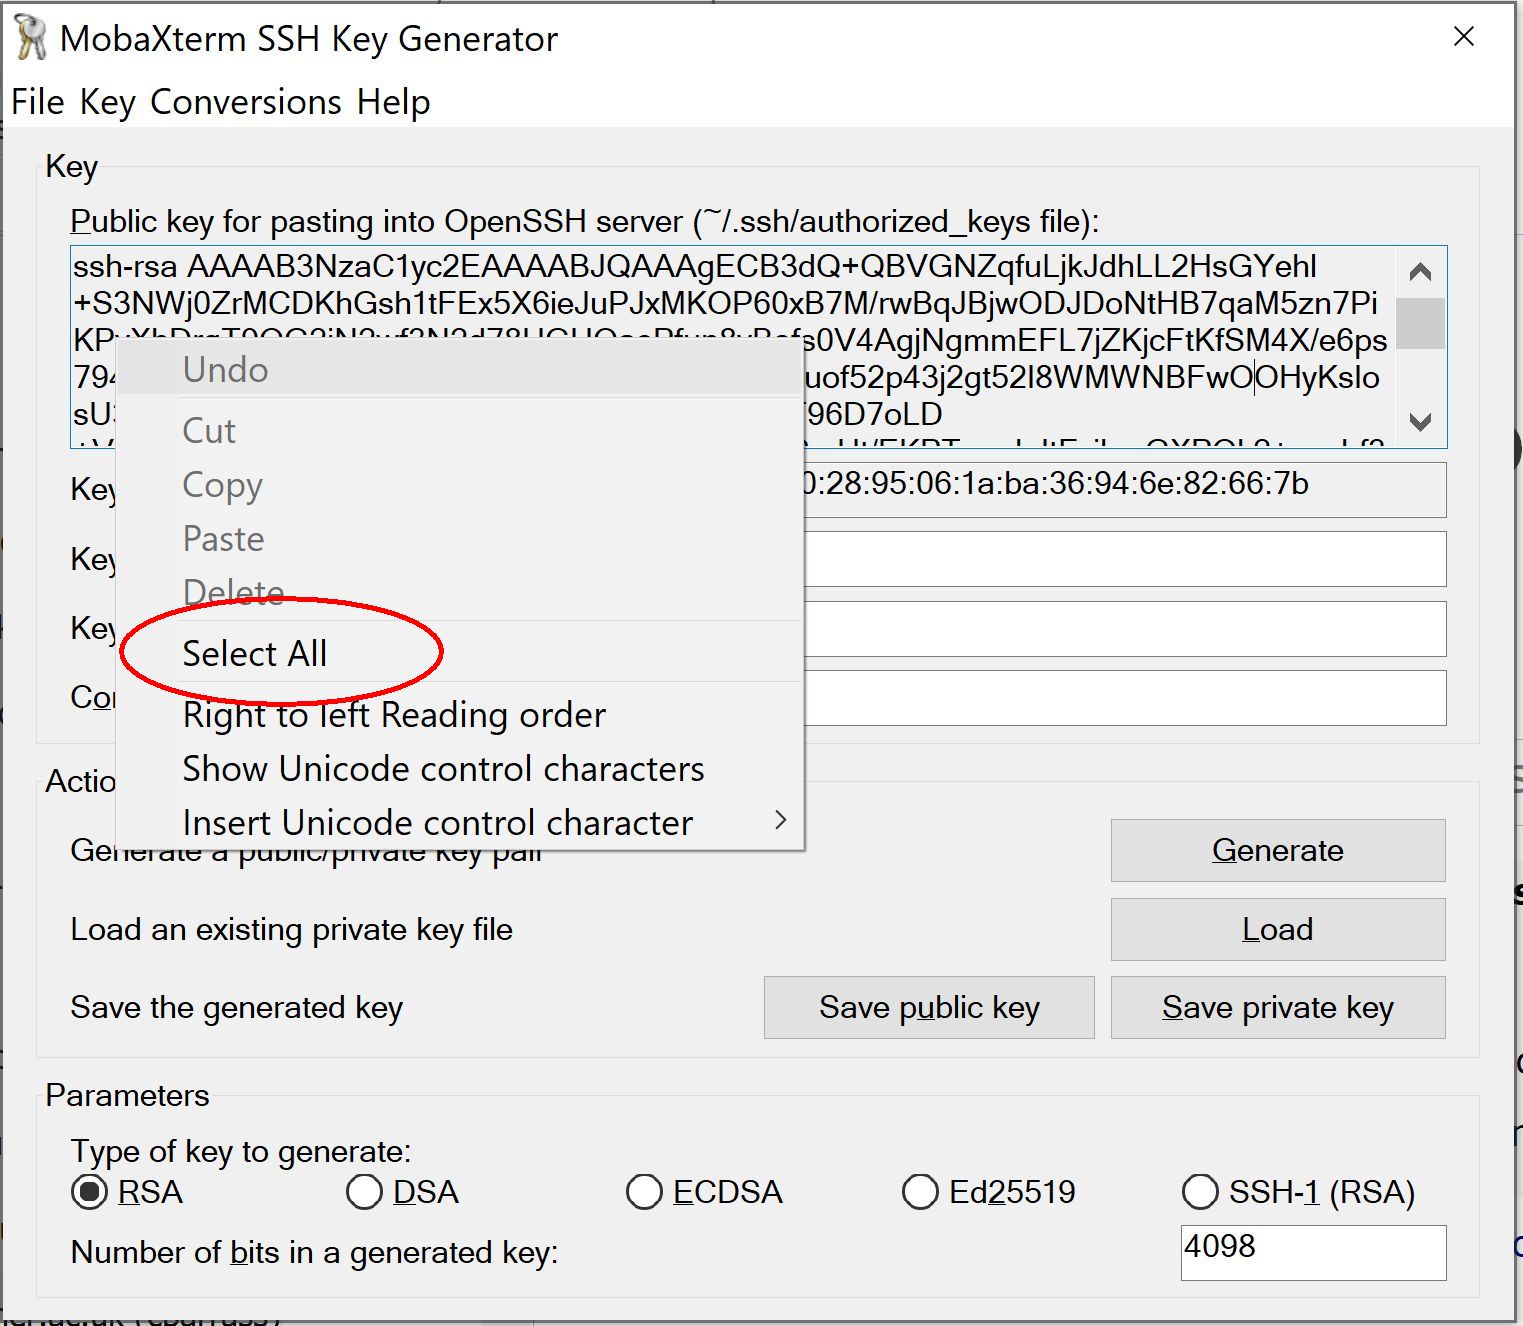
Task: Click Save public key button
Action: (x=929, y=1007)
